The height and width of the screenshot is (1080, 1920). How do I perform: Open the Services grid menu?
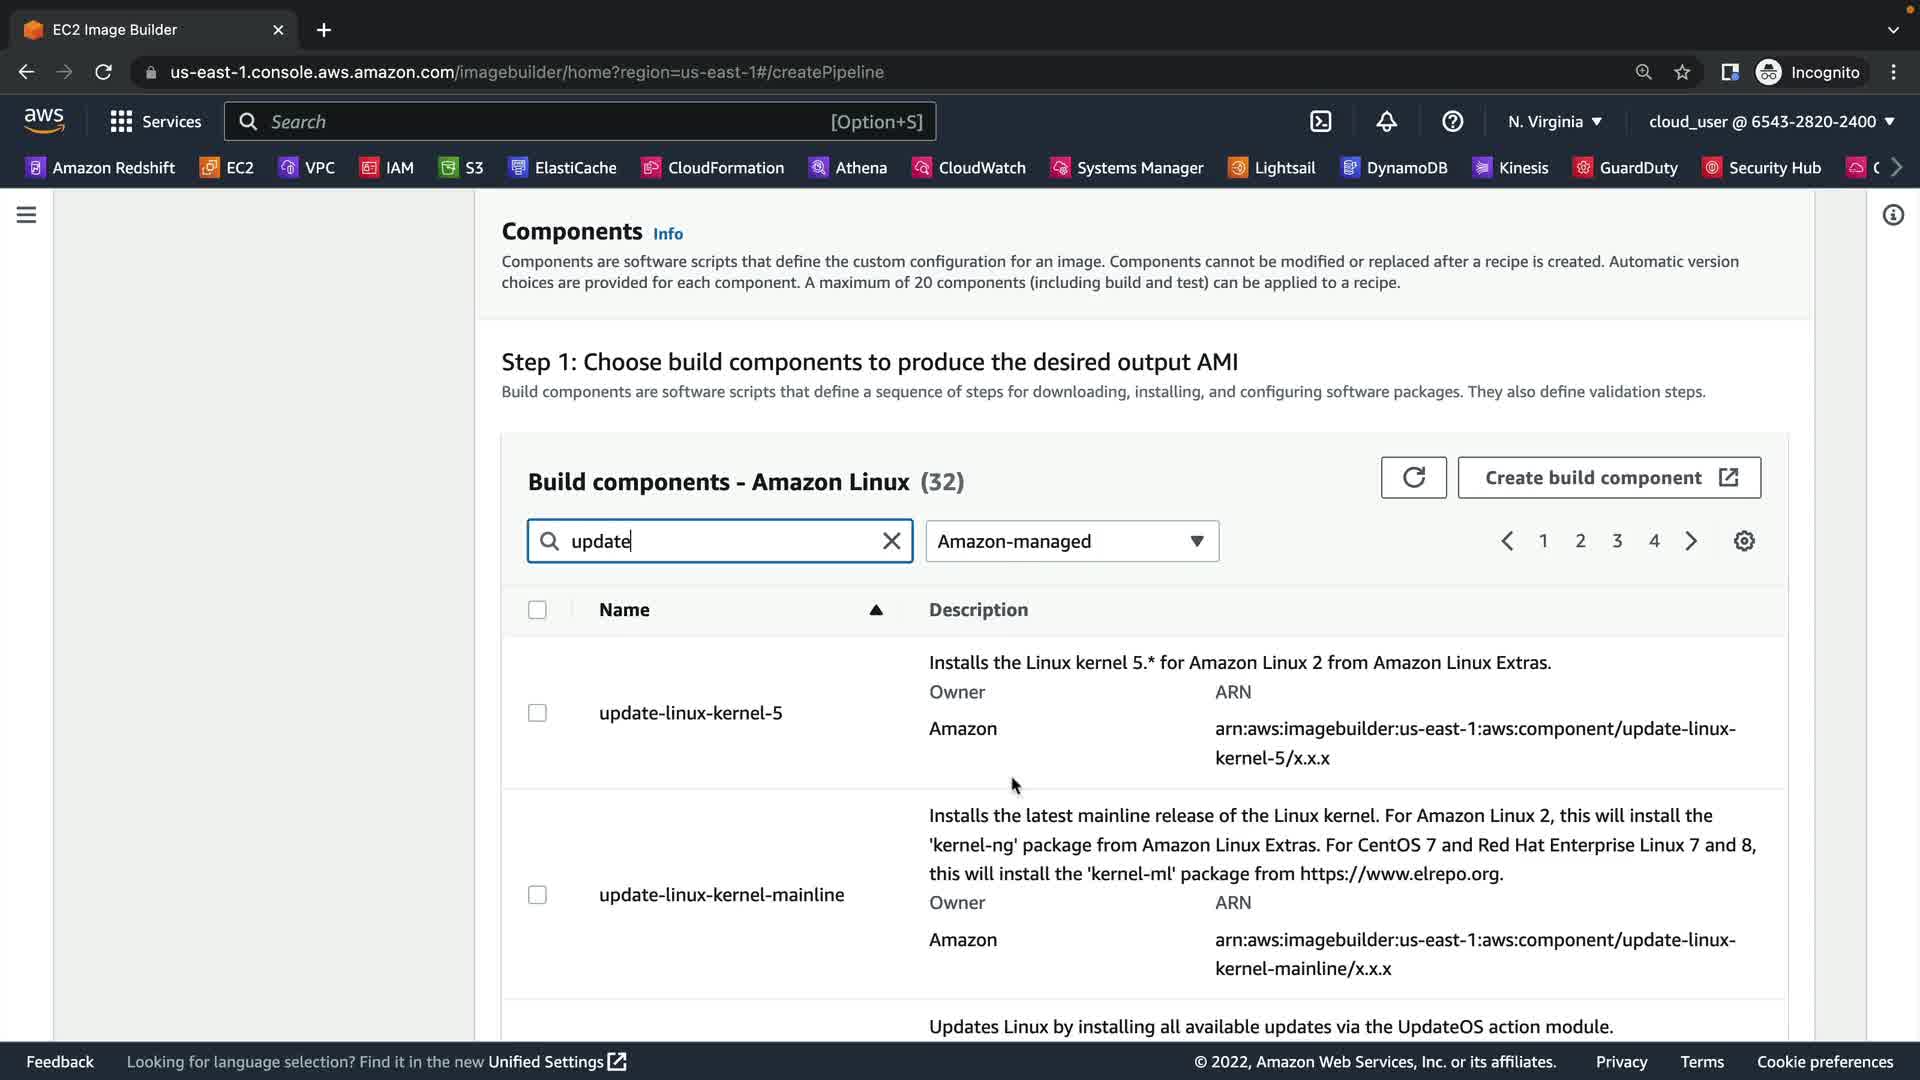(155, 121)
